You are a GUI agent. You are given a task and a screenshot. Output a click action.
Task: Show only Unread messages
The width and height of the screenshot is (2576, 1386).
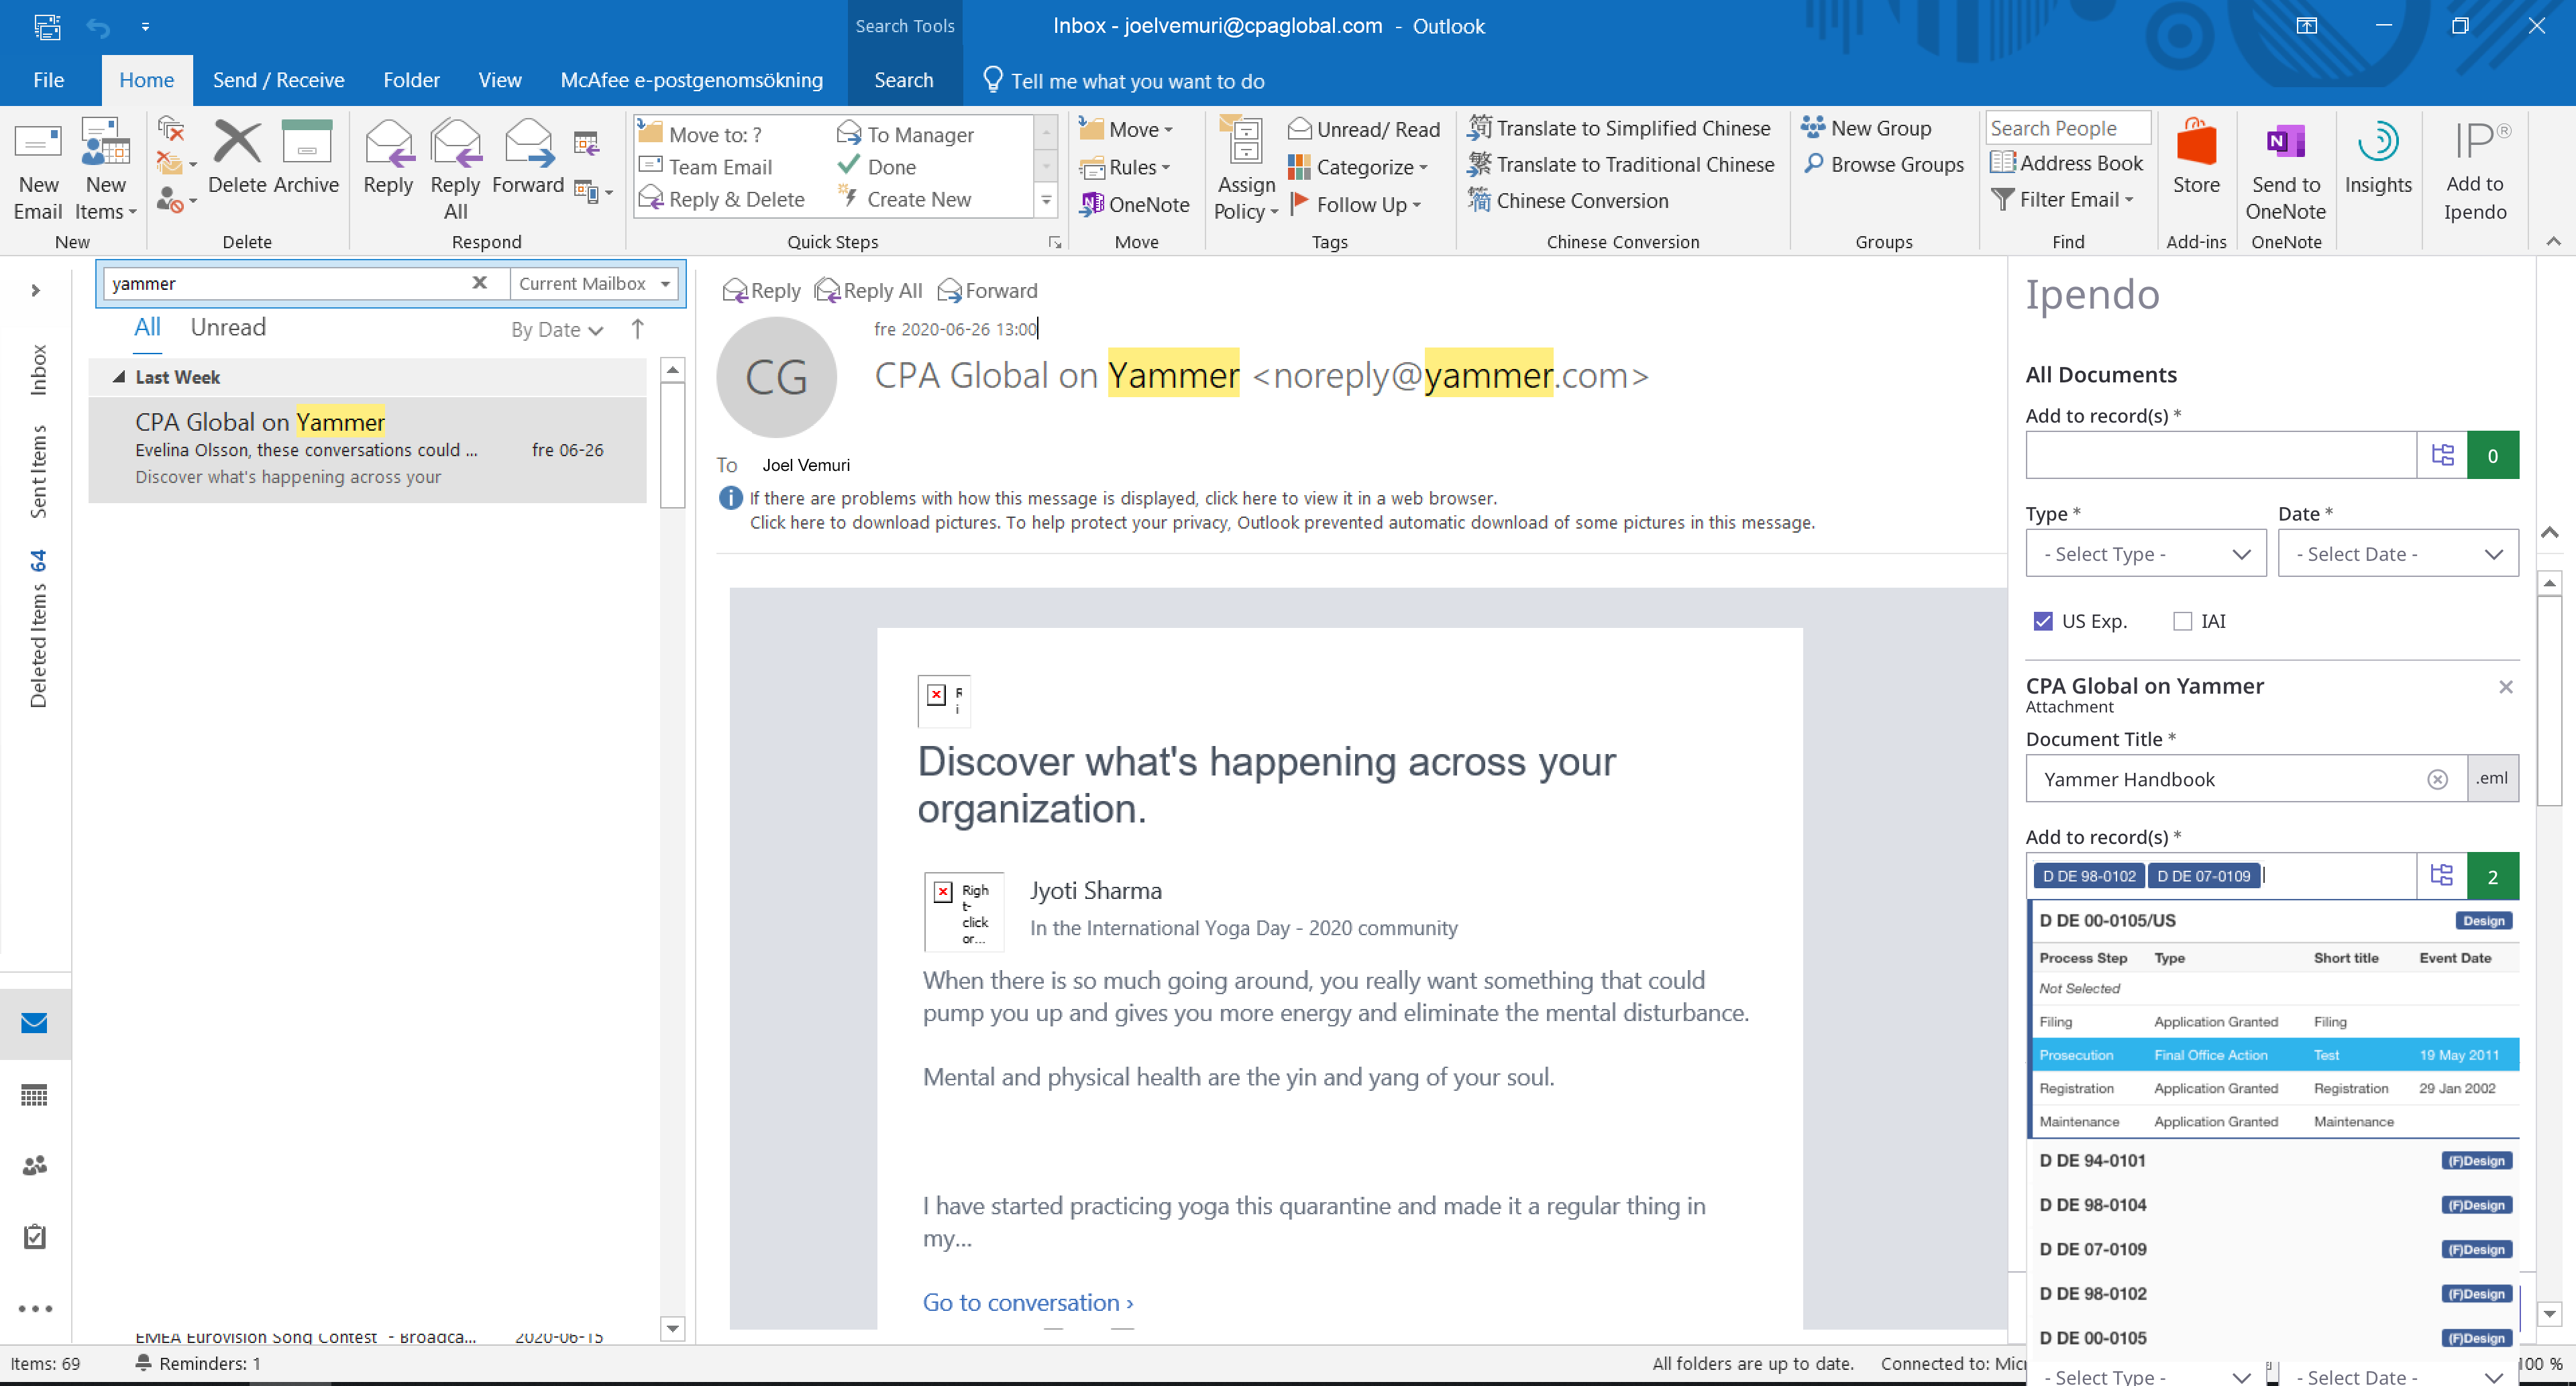228,327
